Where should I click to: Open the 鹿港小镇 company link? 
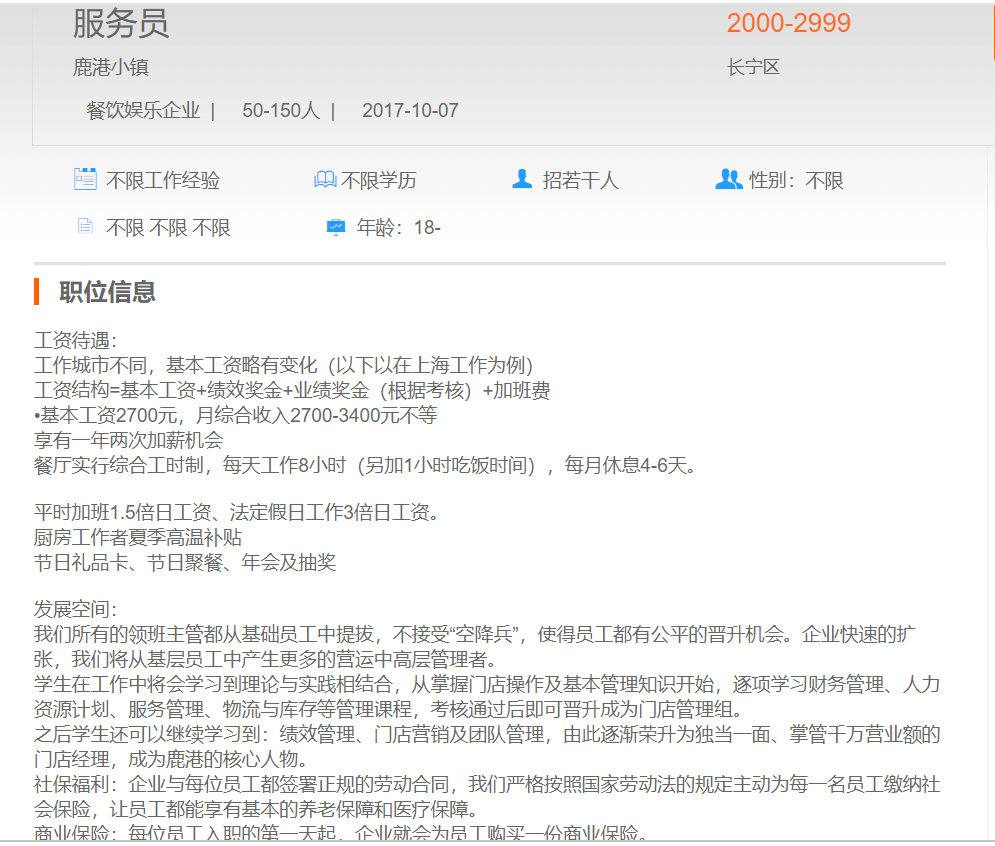coord(111,68)
